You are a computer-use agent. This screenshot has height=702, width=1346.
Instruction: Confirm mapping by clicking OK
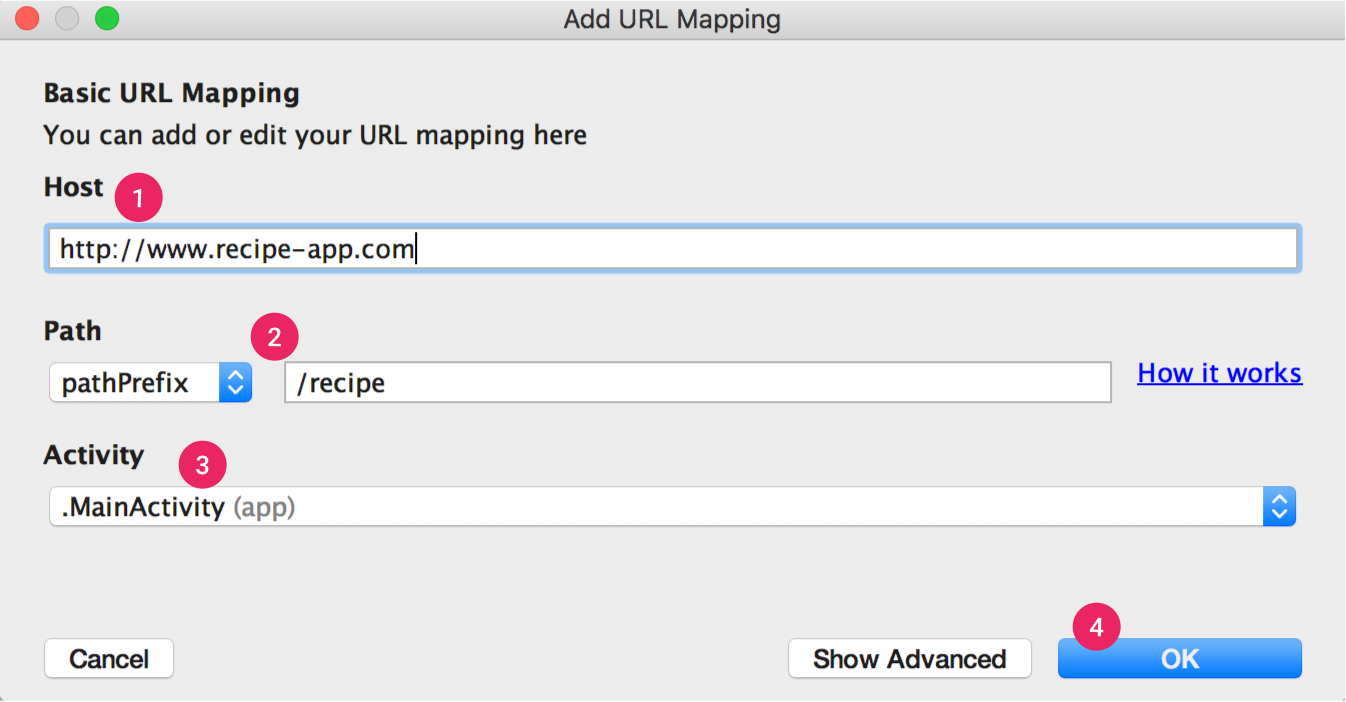point(1179,658)
